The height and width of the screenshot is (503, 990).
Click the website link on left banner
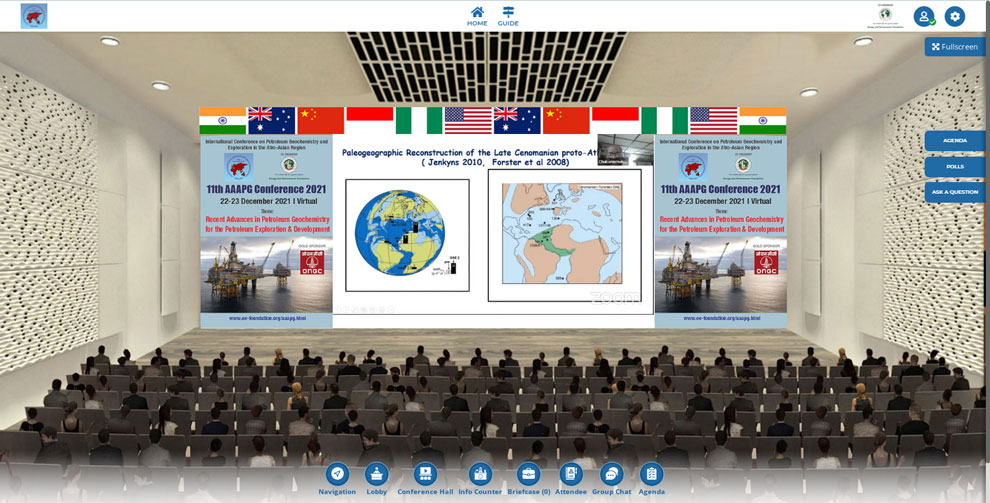click(x=267, y=319)
